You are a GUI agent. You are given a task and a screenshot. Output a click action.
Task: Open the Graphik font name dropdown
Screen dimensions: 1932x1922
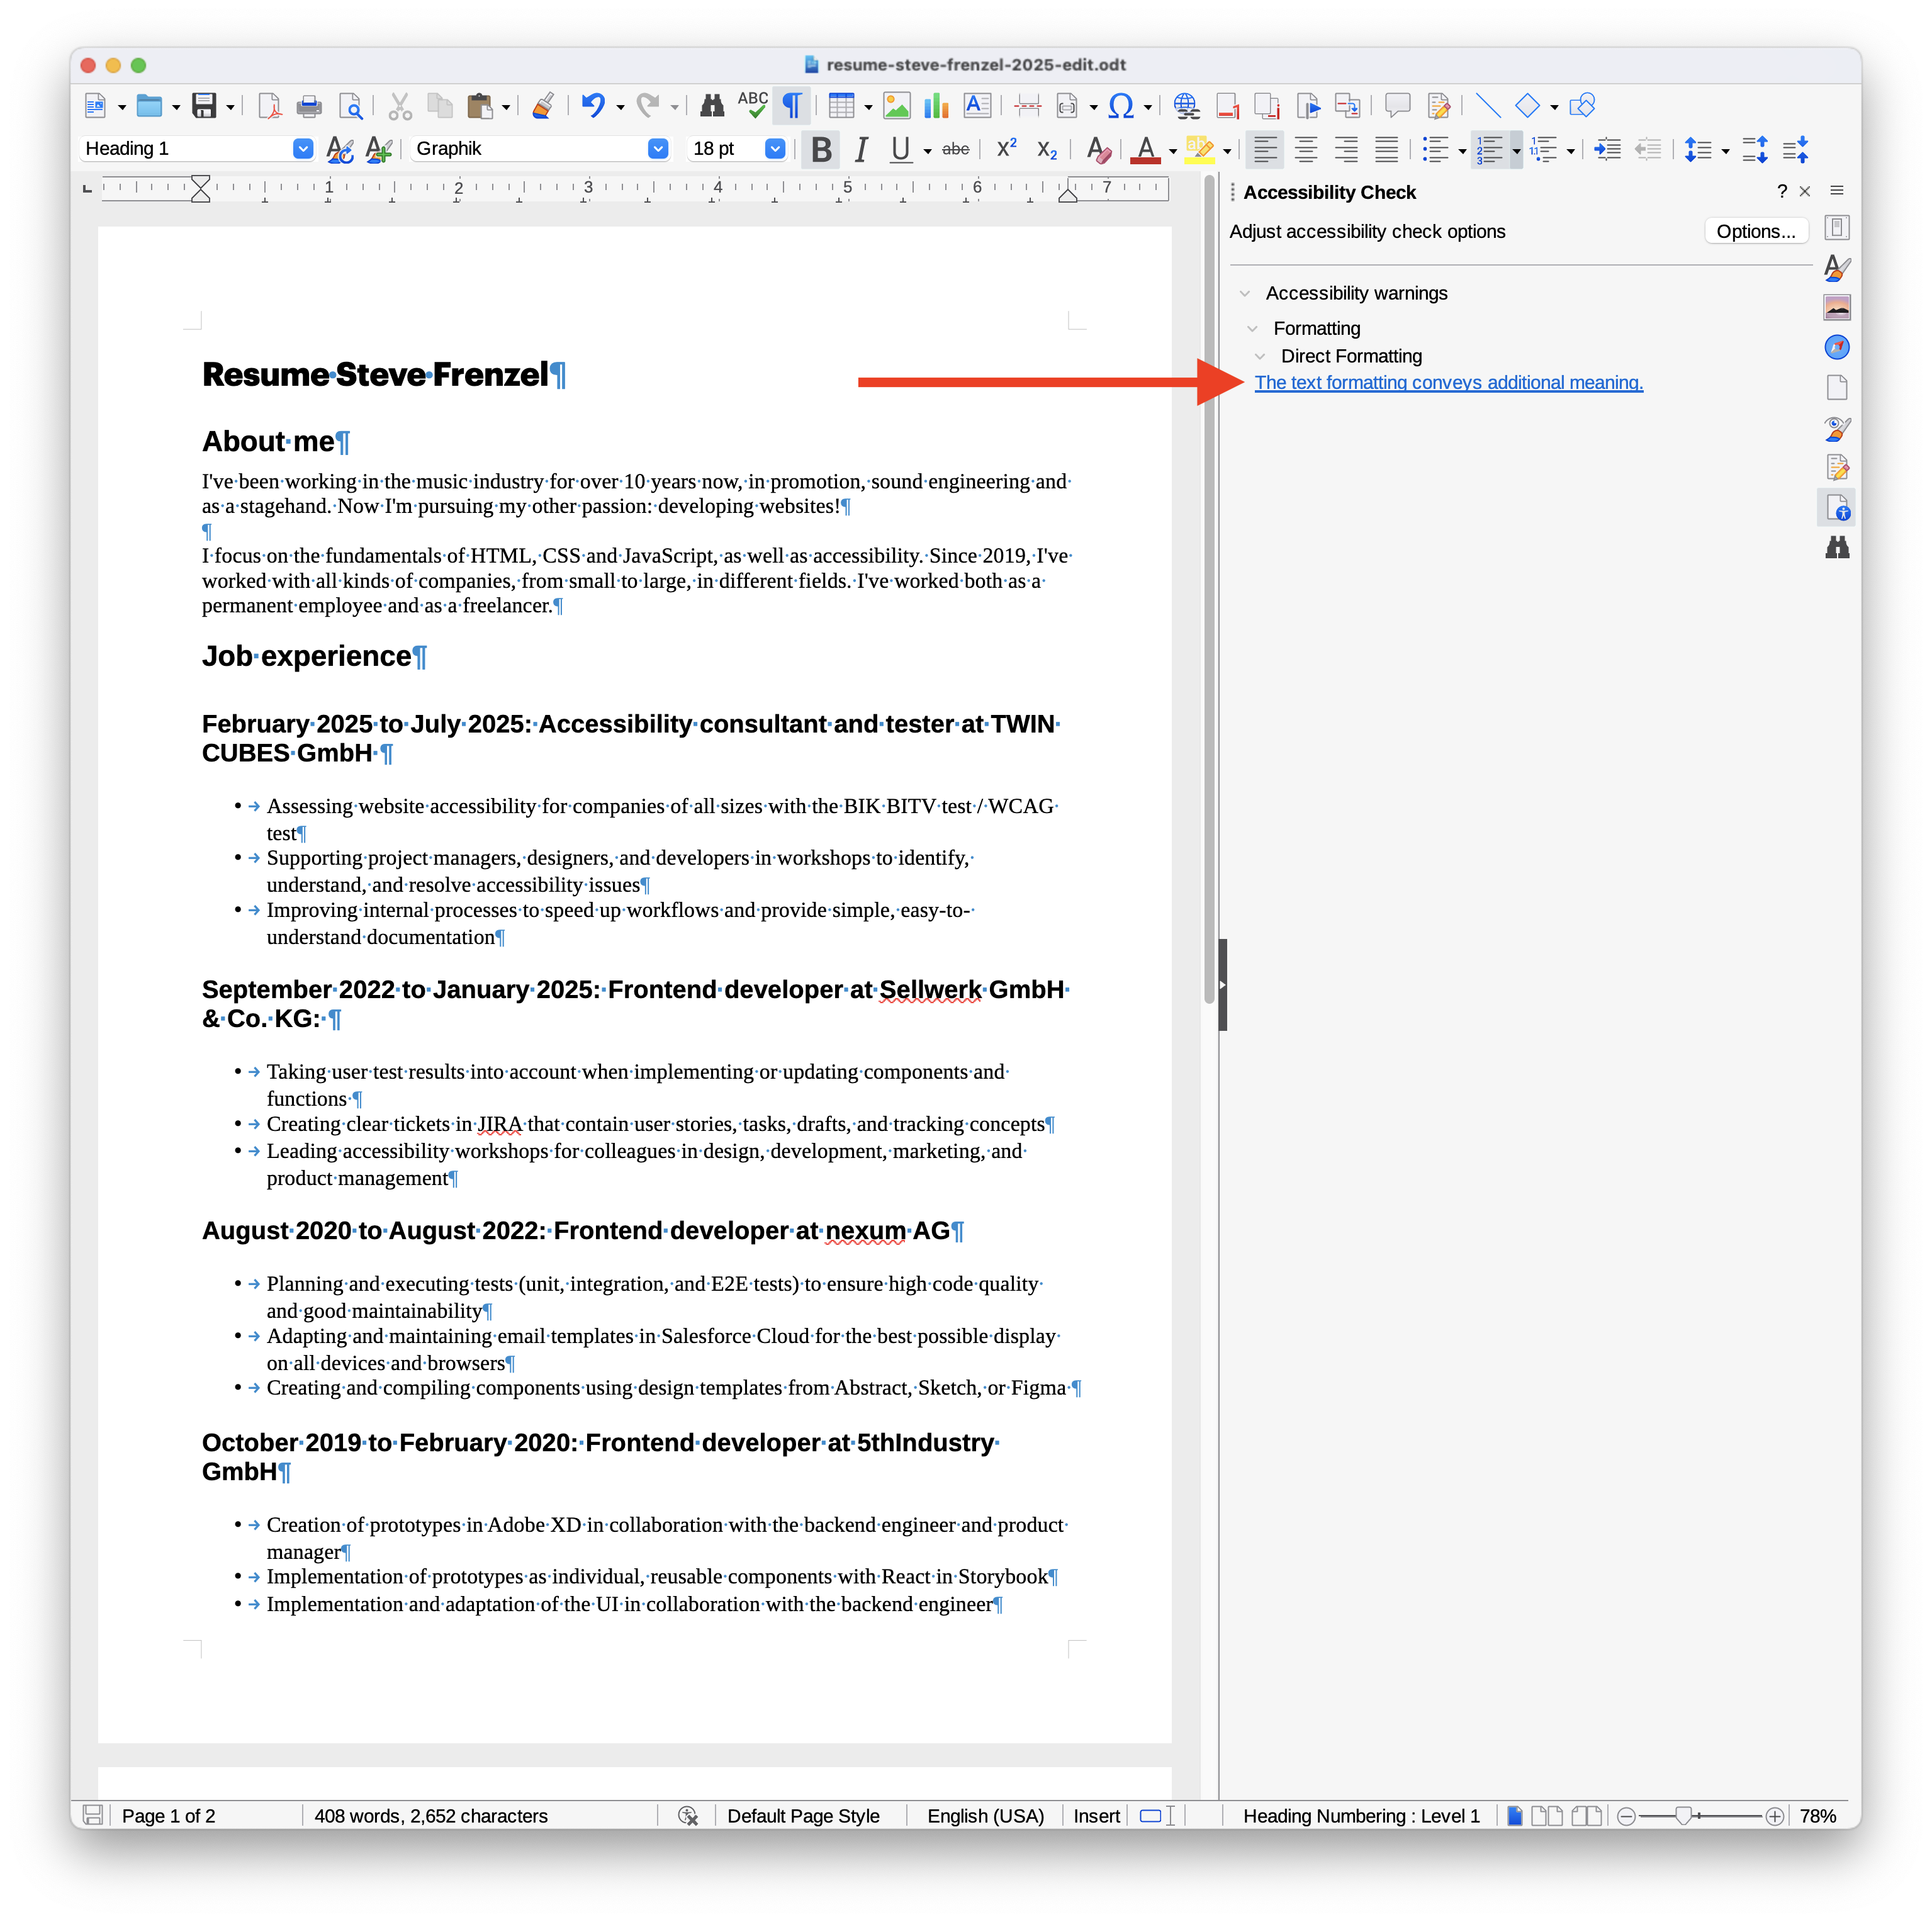[x=657, y=149]
